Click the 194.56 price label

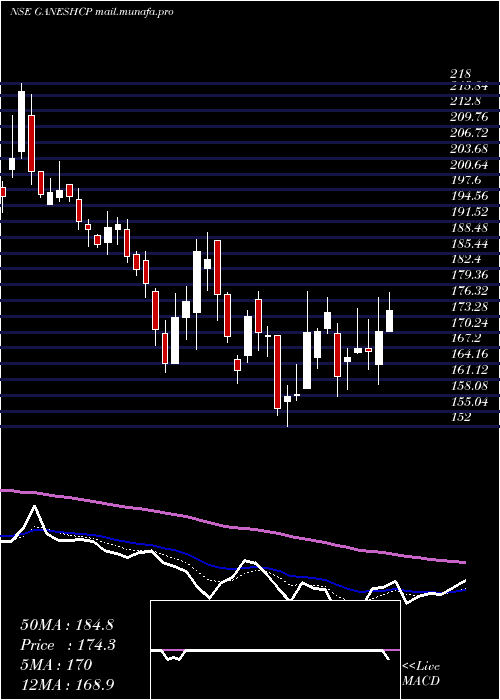tap(469, 196)
